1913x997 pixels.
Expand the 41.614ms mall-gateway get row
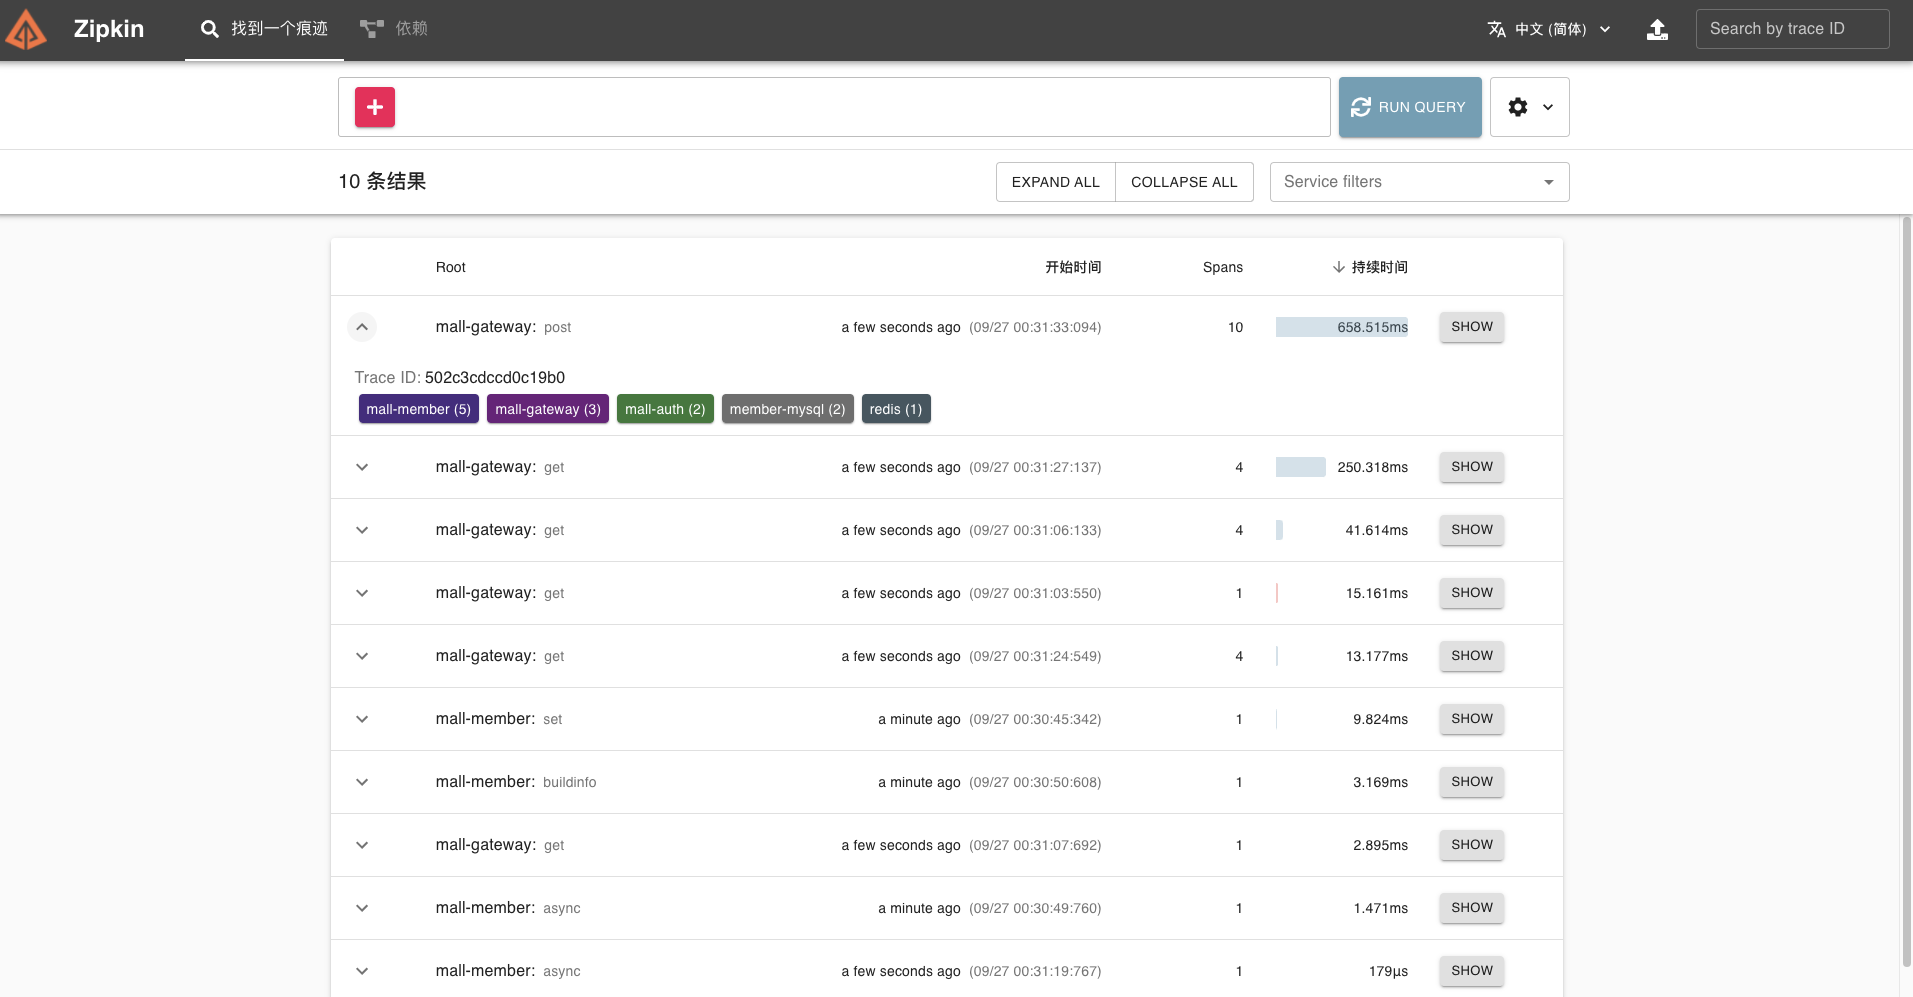(x=362, y=530)
